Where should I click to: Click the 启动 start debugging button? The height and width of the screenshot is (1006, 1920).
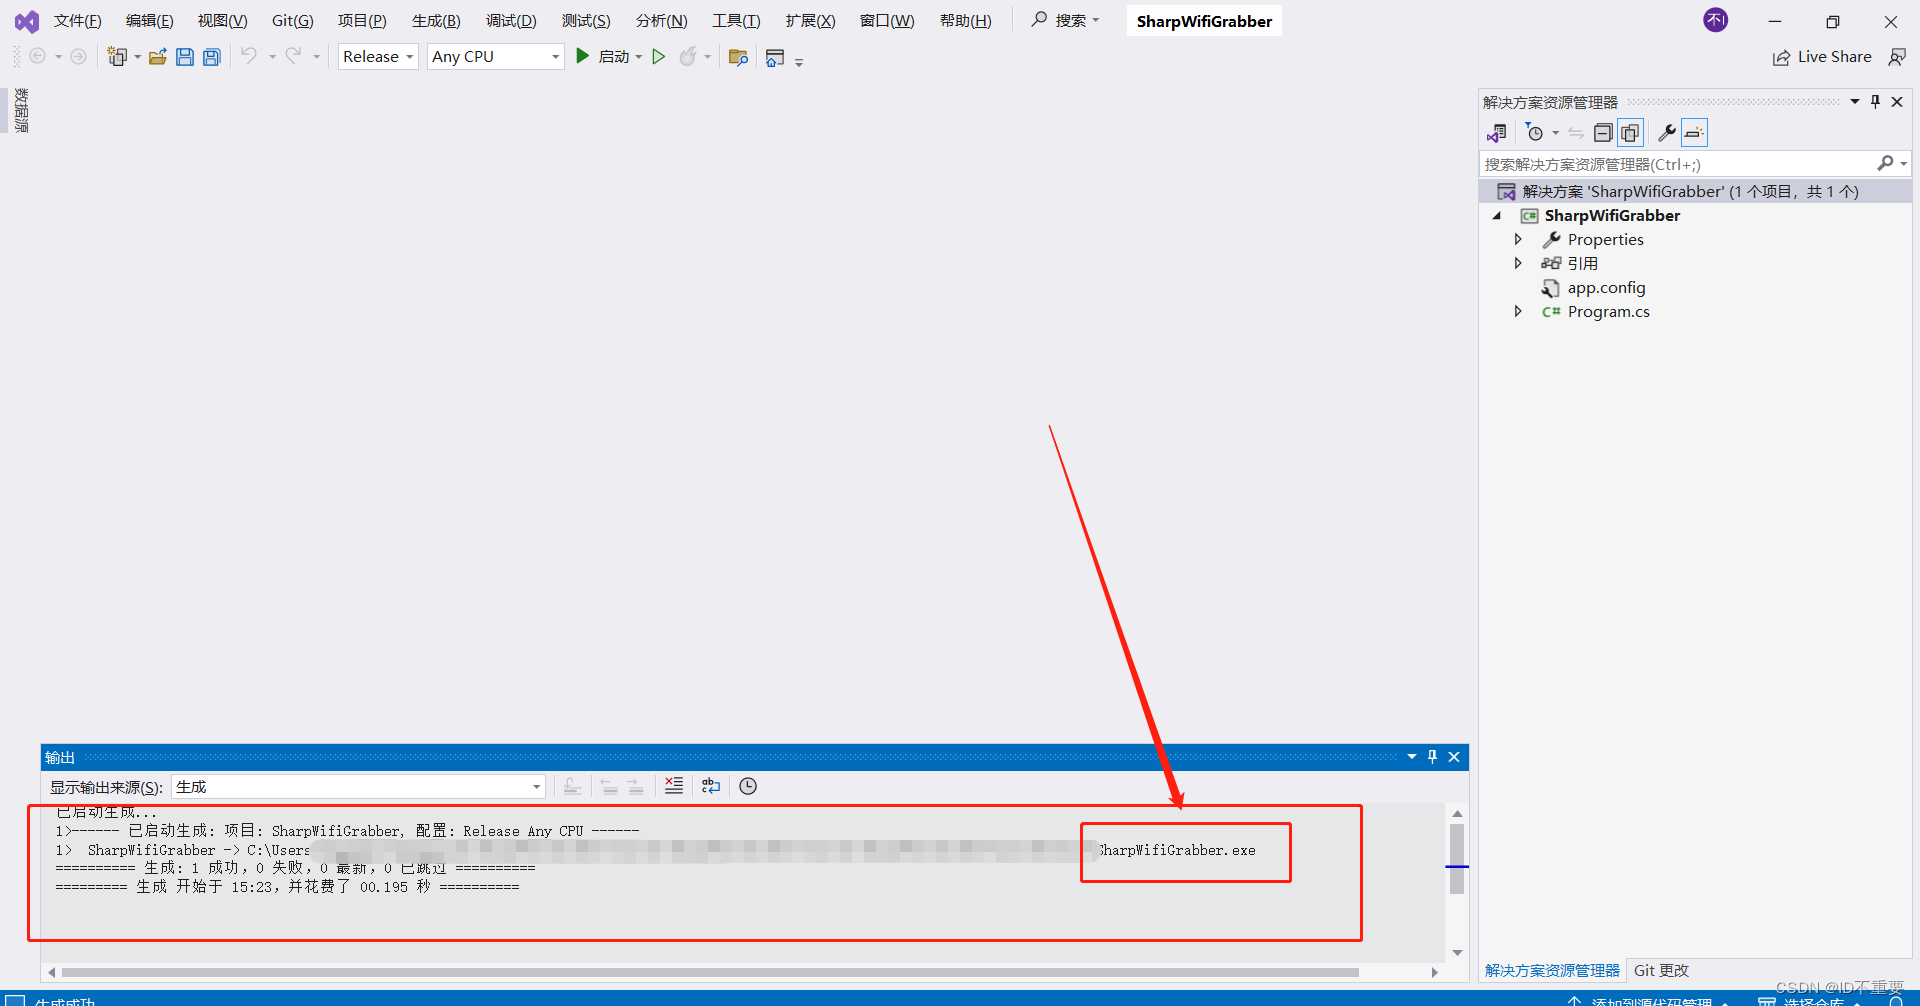[603, 57]
